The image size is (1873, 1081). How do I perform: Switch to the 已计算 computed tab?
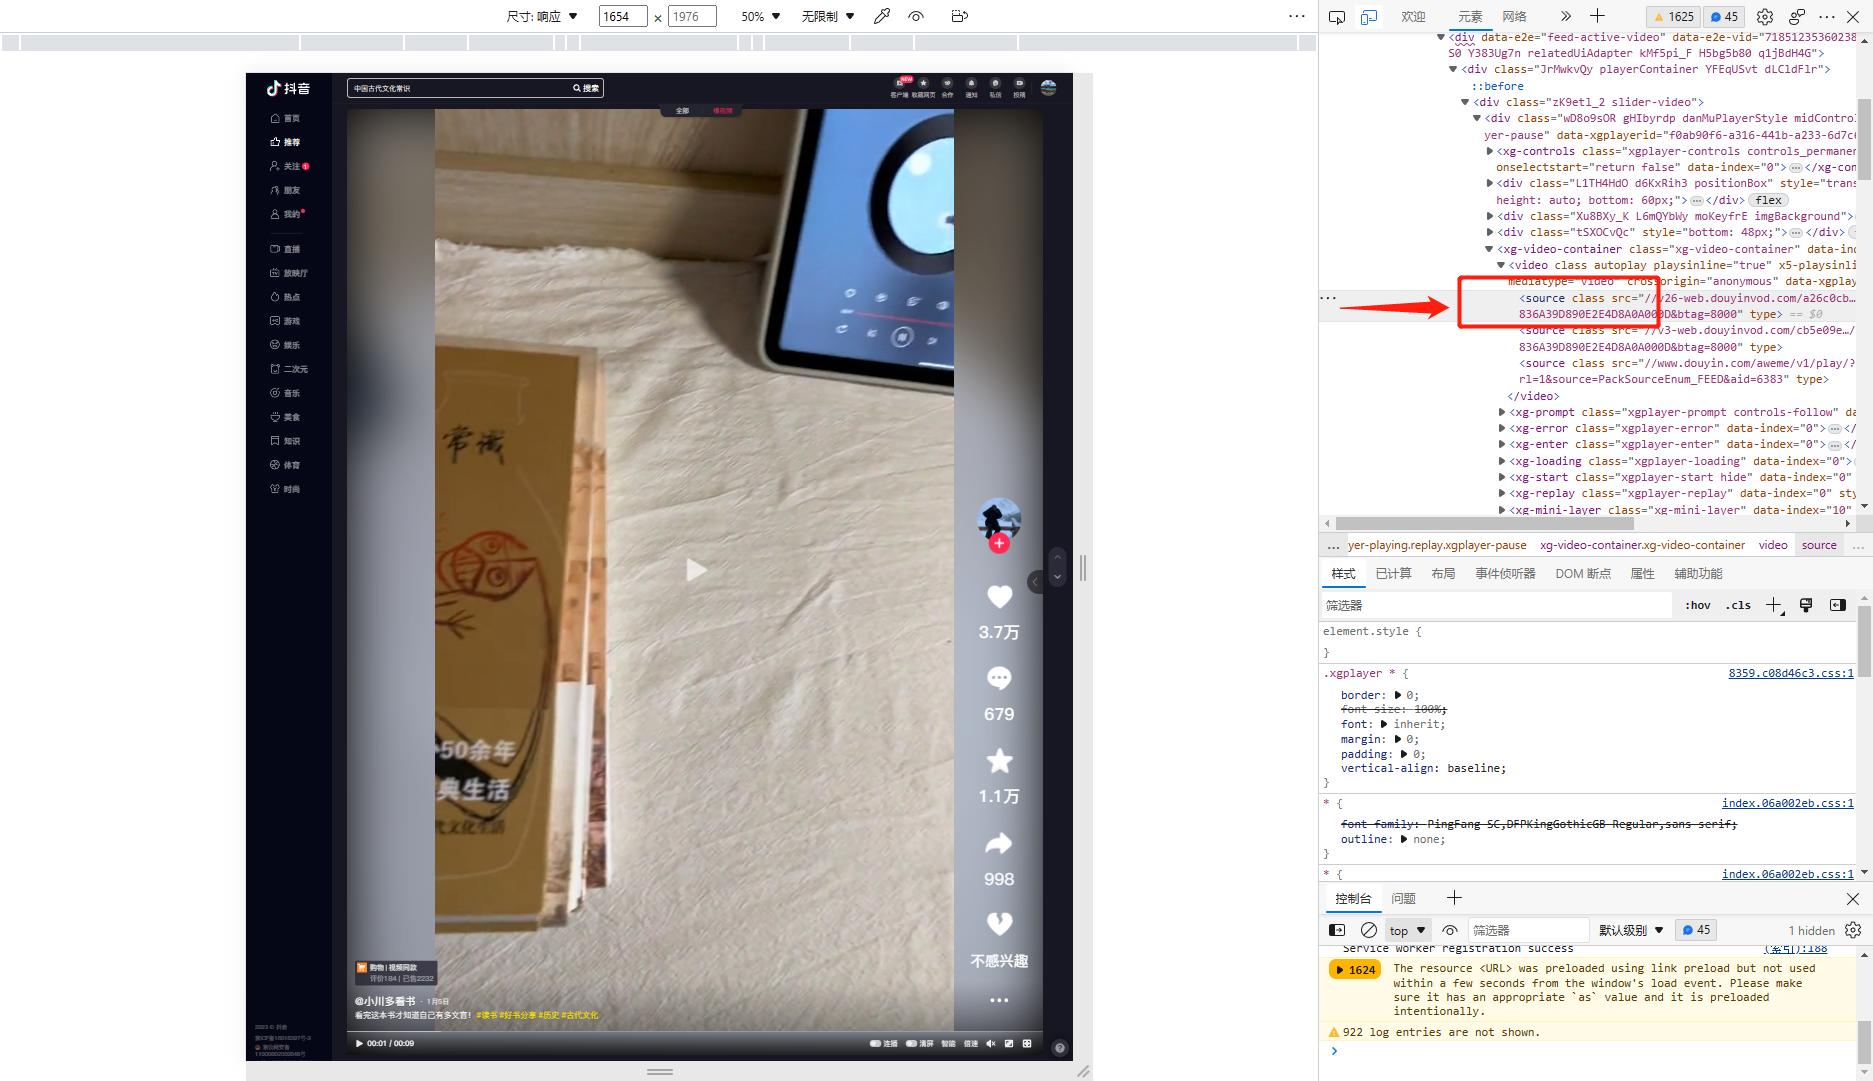(1392, 573)
